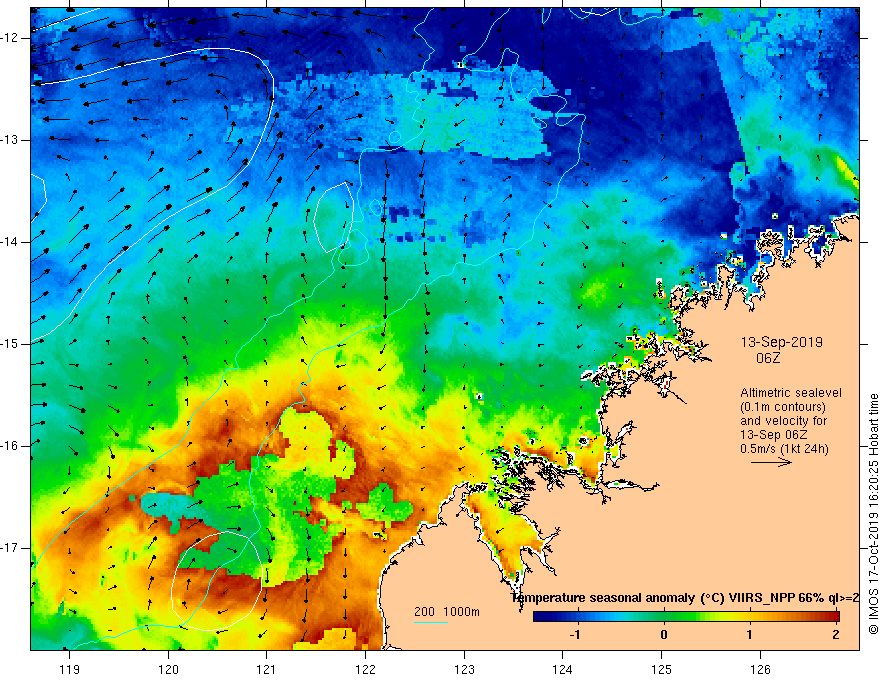This screenshot has height=680, width=880.
Task: Click longitude label 120
Action: 168,669
